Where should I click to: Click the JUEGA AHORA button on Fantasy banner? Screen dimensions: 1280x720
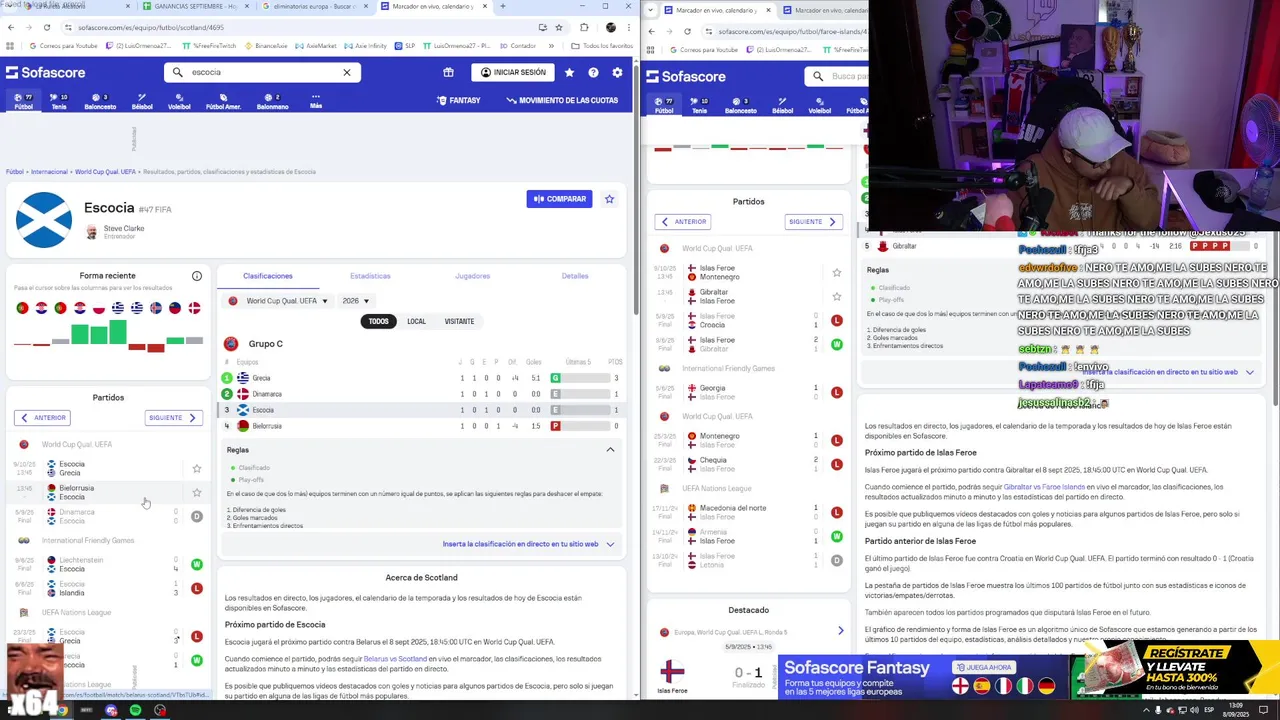click(x=985, y=667)
